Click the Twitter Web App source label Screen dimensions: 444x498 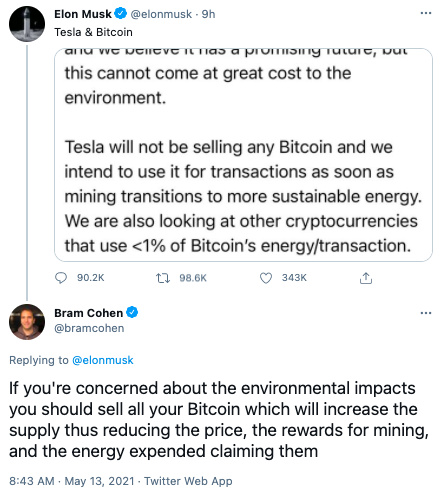(x=188, y=481)
